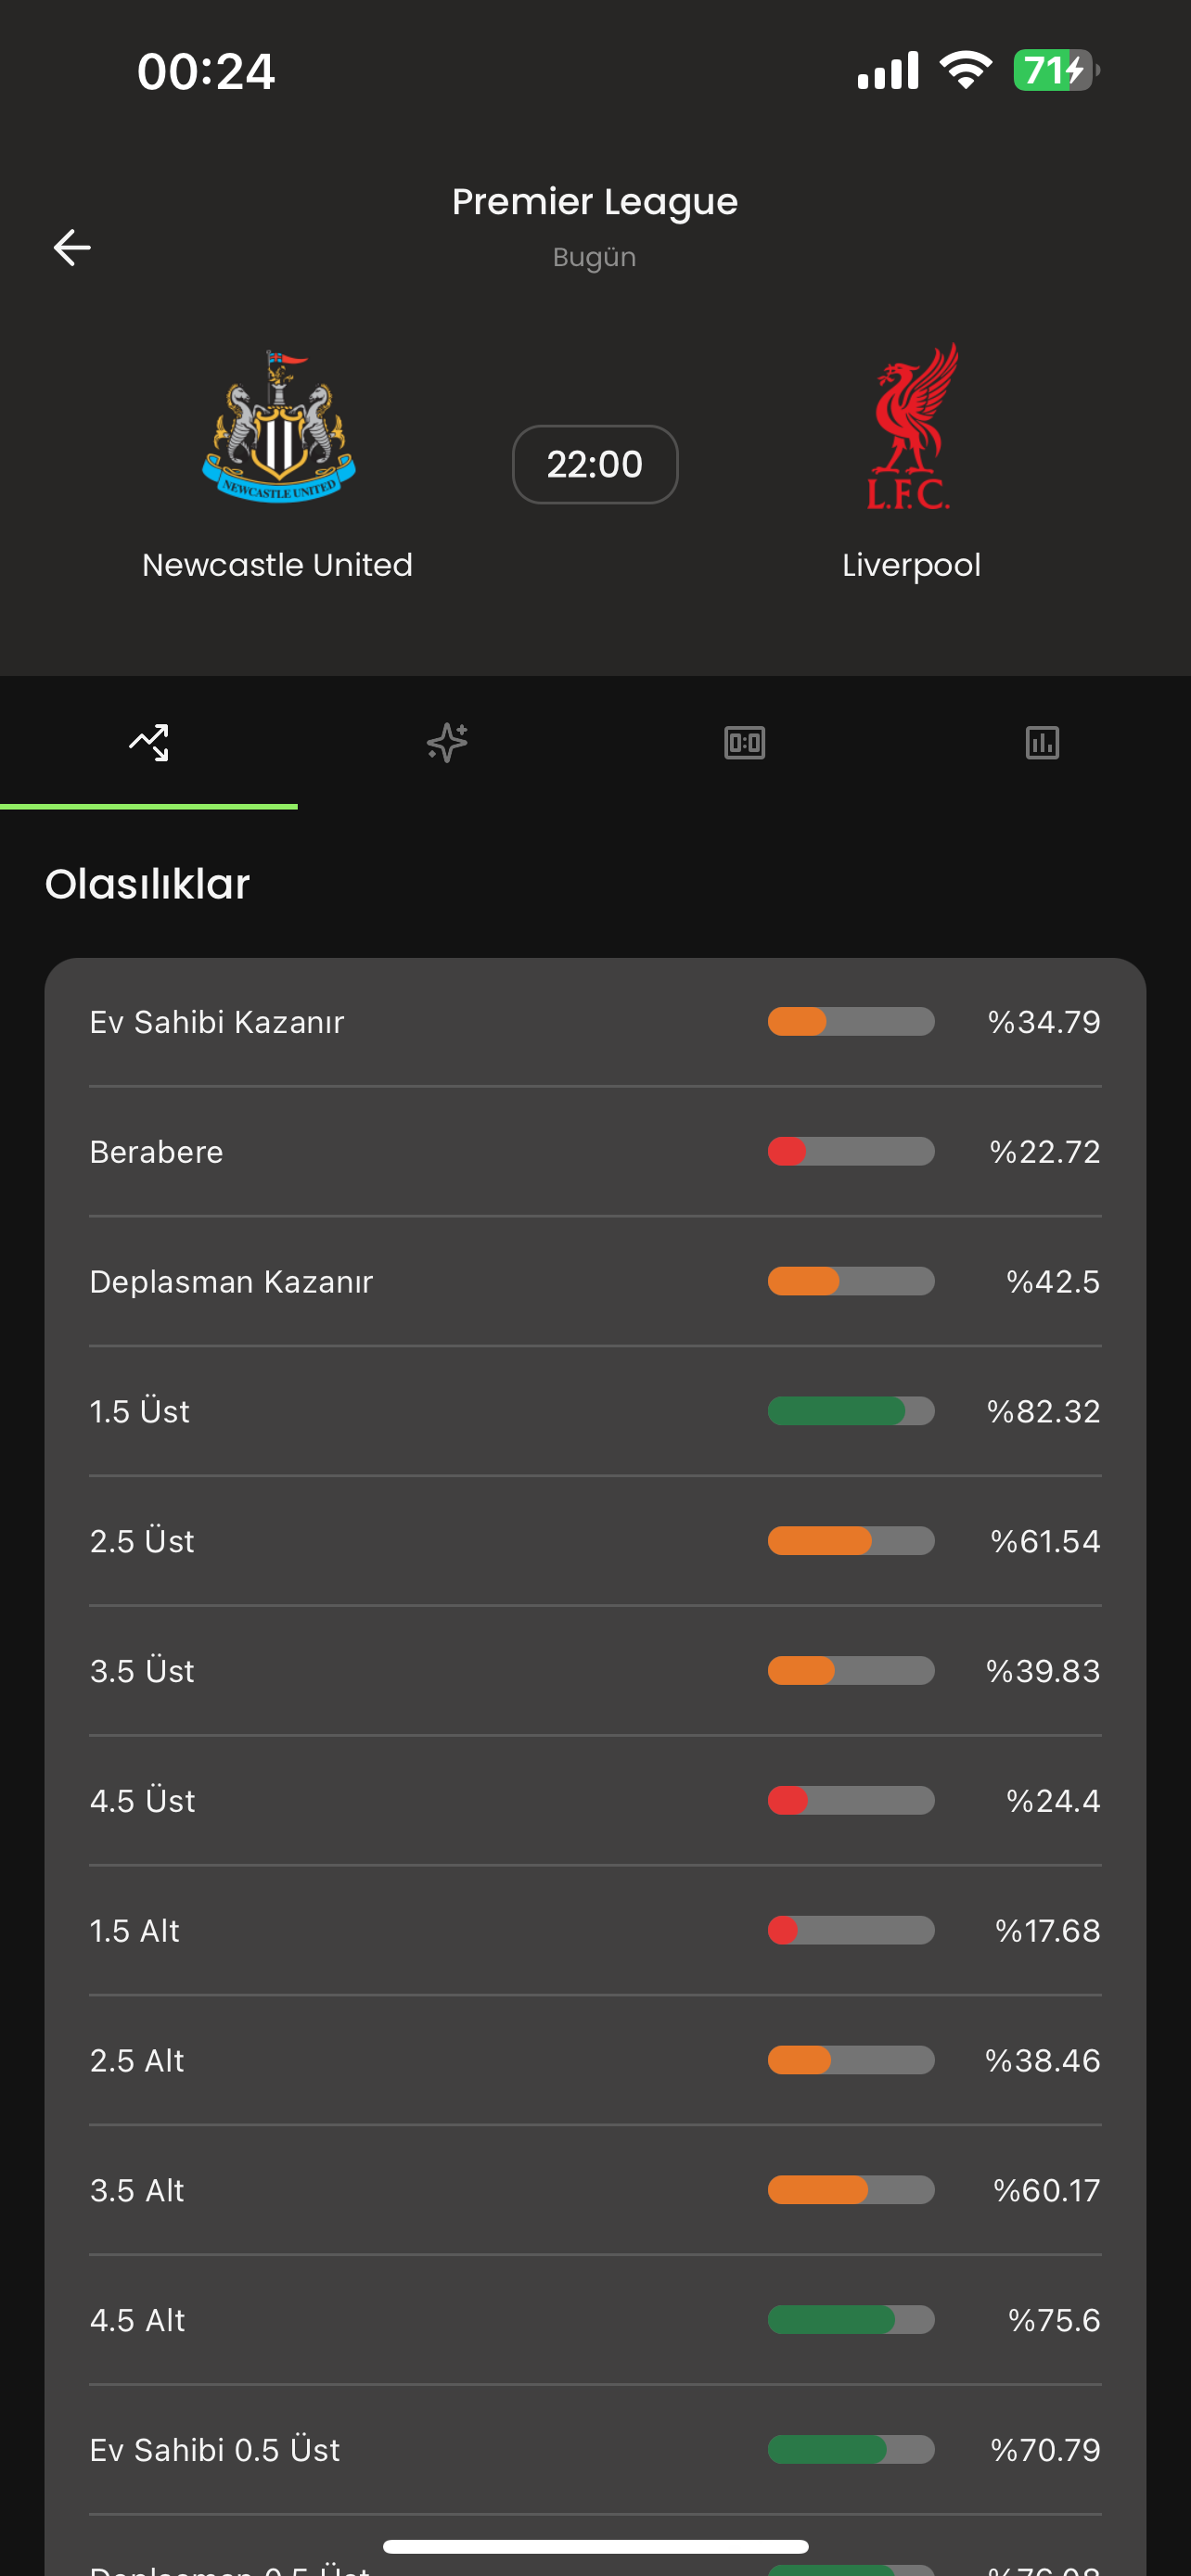Open the score predictions tab icon
Image resolution: width=1191 pixels, height=2576 pixels.
tap(743, 742)
